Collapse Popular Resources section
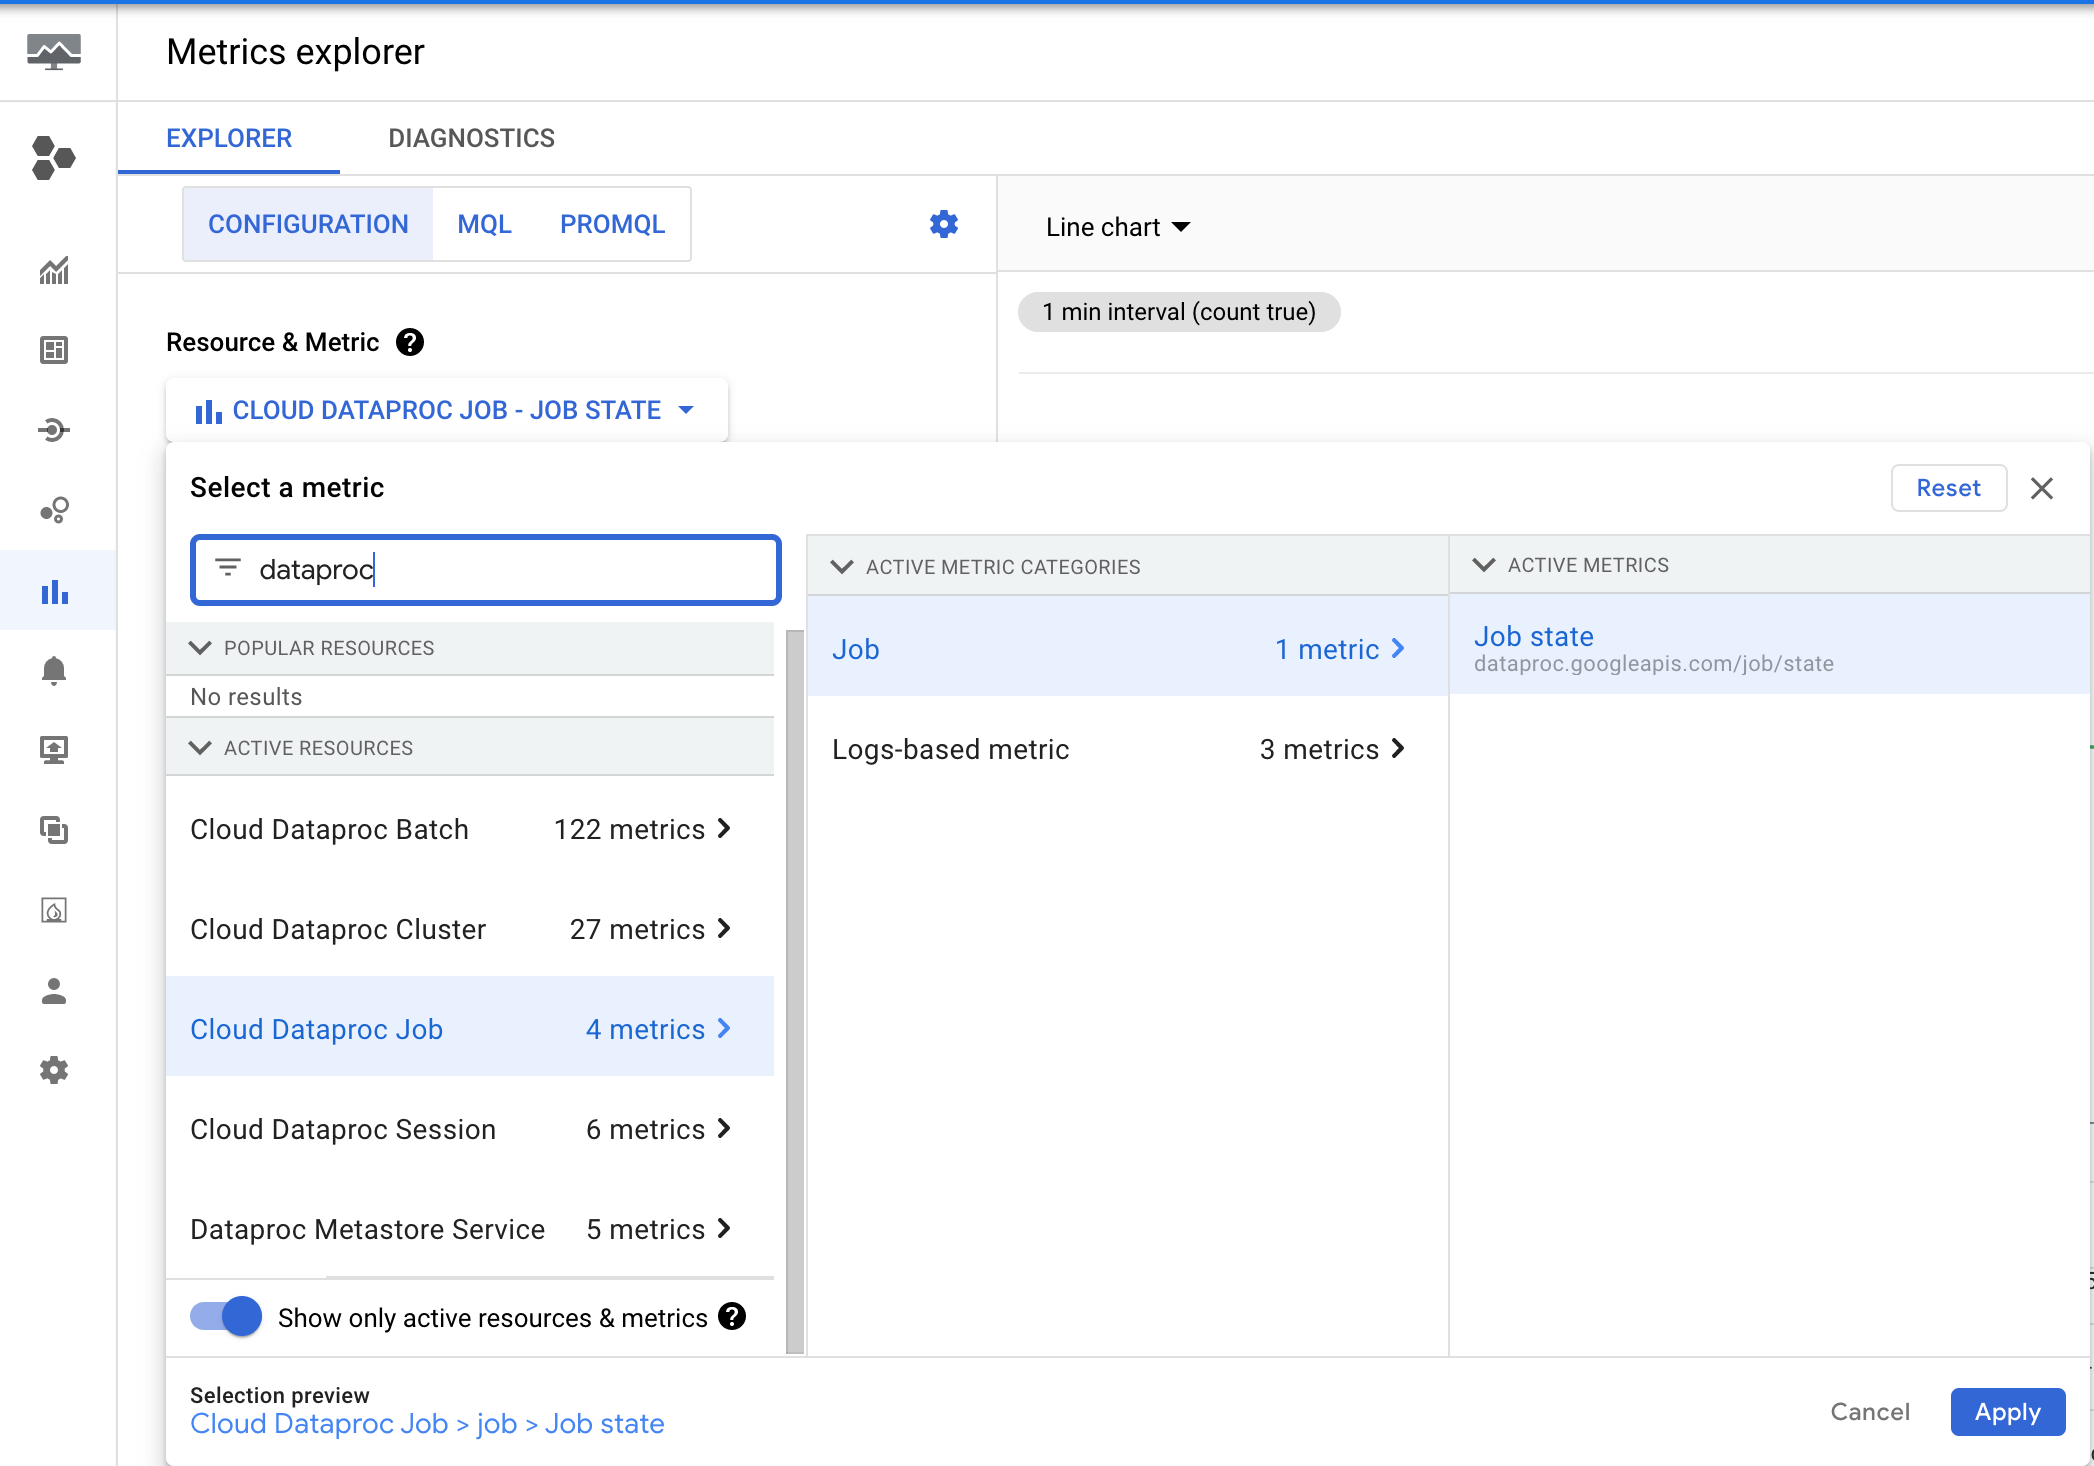Viewport: 2094px width, 1466px height. 200,648
